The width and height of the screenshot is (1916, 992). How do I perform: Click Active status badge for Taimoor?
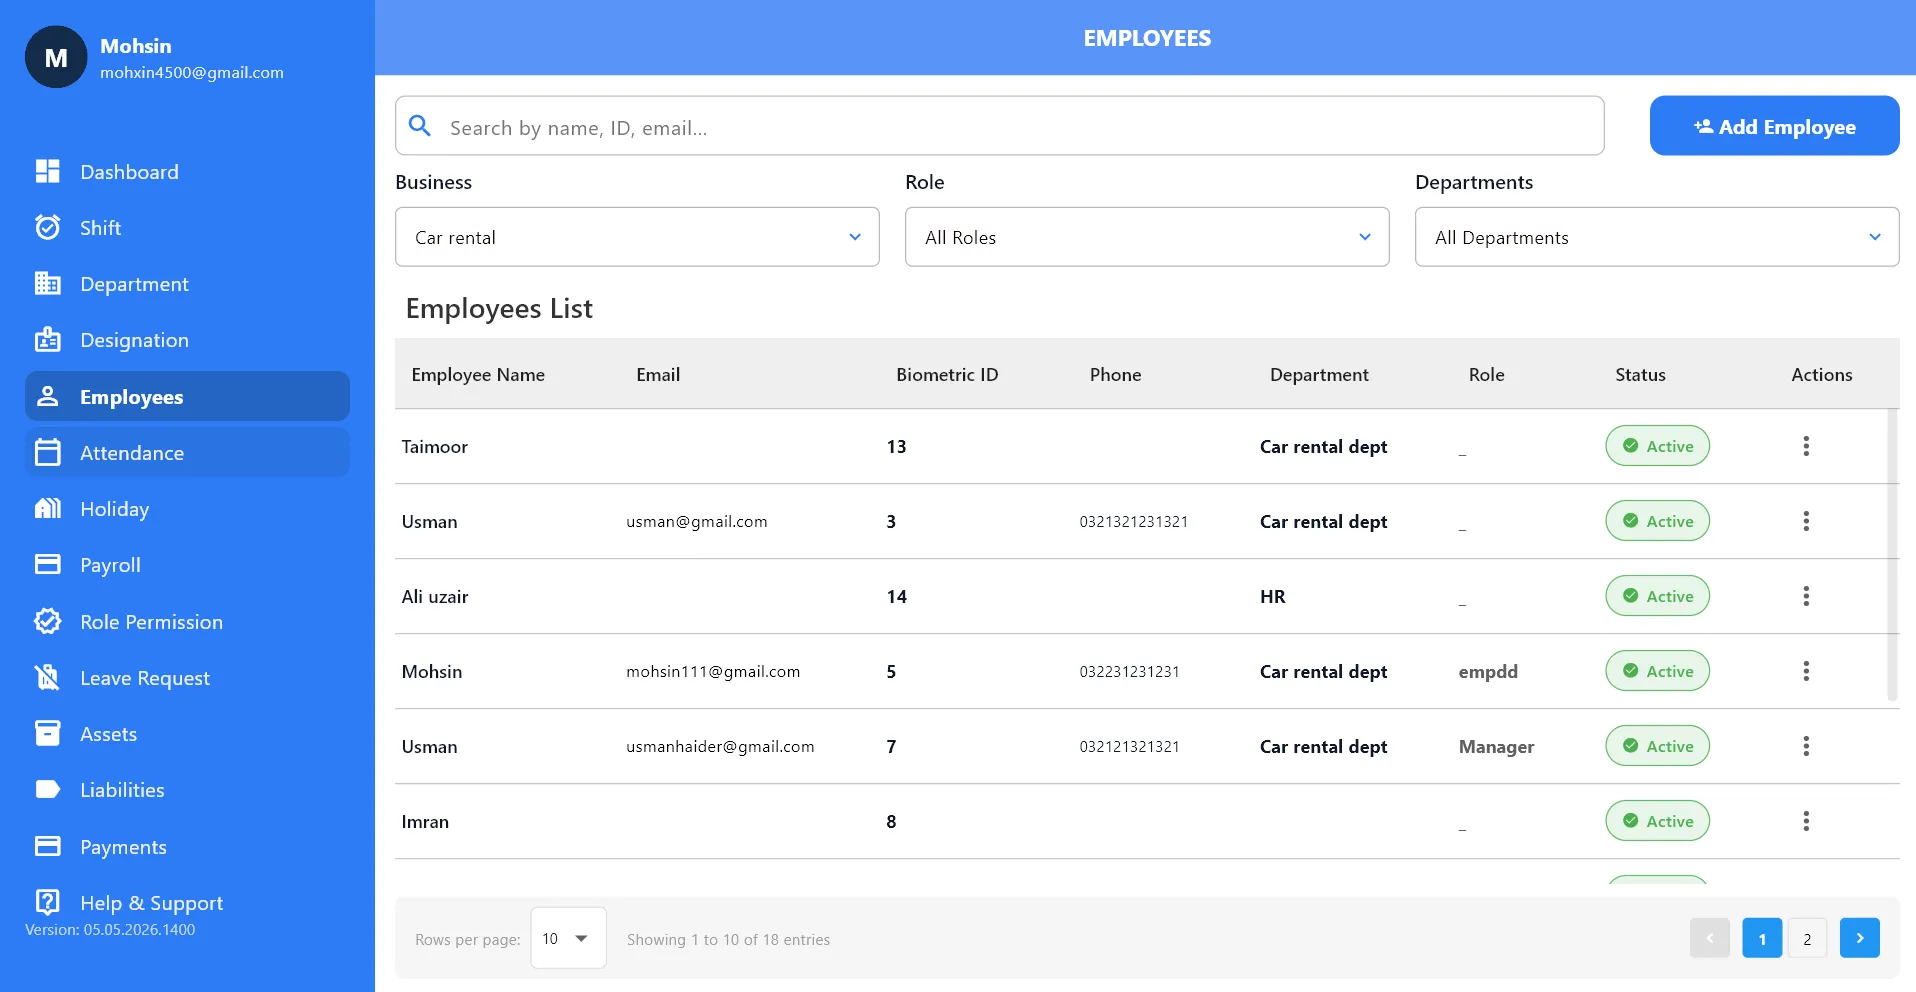[1657, 446]
